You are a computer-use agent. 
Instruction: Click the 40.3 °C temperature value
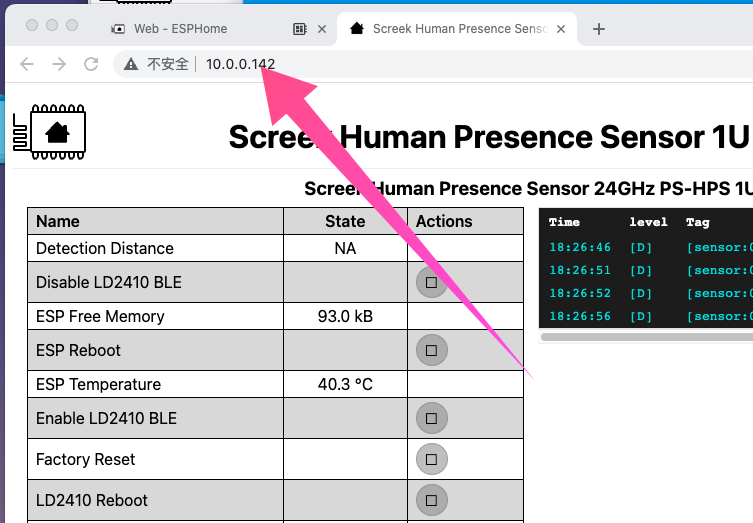[345, 384]
